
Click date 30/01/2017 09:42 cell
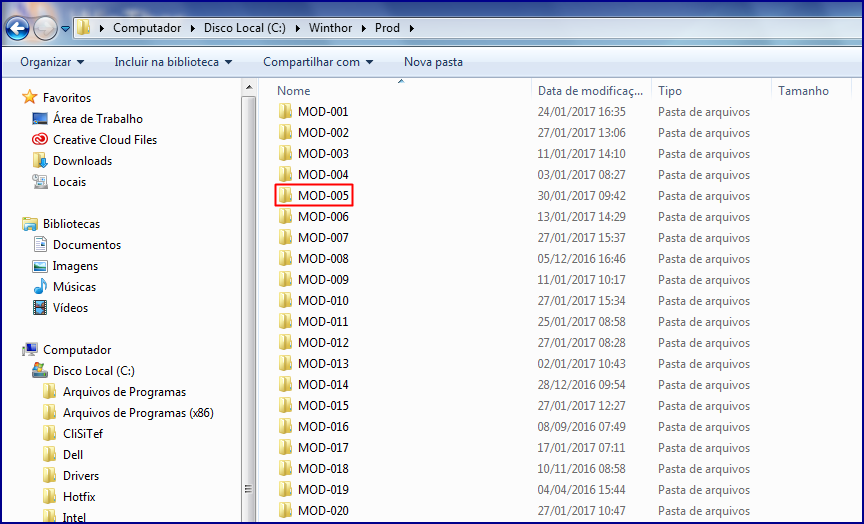pyautogui.click(x=581, y=196)
